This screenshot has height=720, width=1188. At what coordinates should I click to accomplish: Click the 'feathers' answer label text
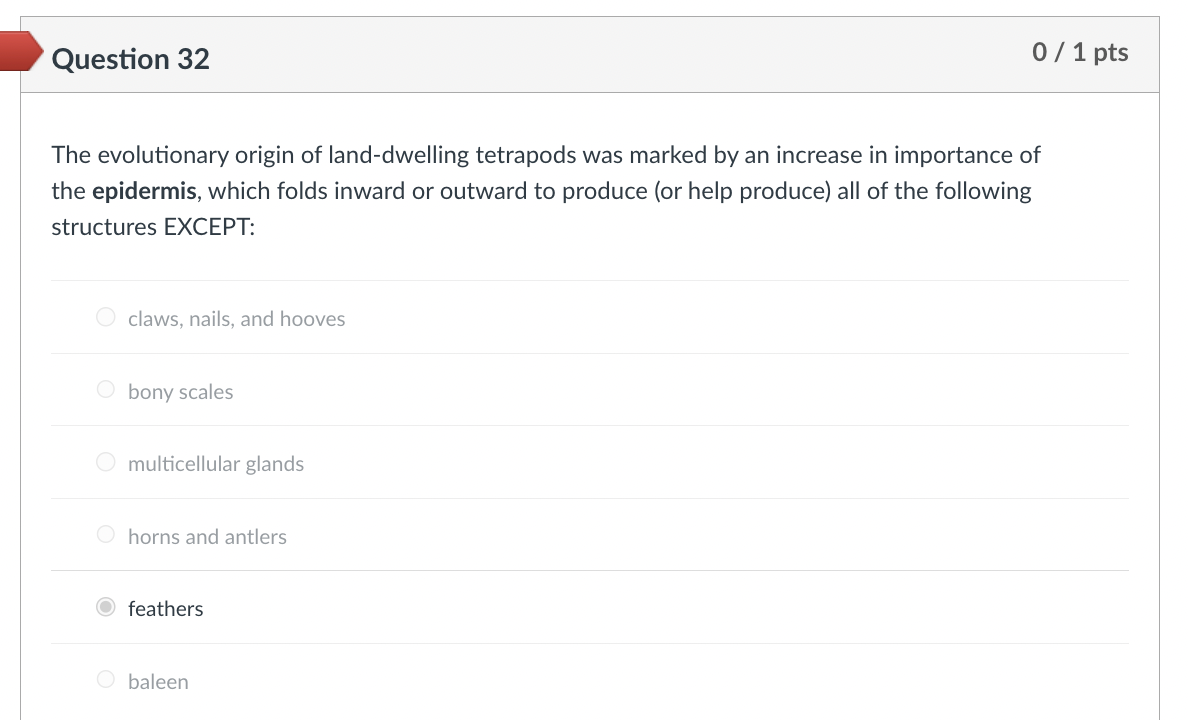pos(165,609)
